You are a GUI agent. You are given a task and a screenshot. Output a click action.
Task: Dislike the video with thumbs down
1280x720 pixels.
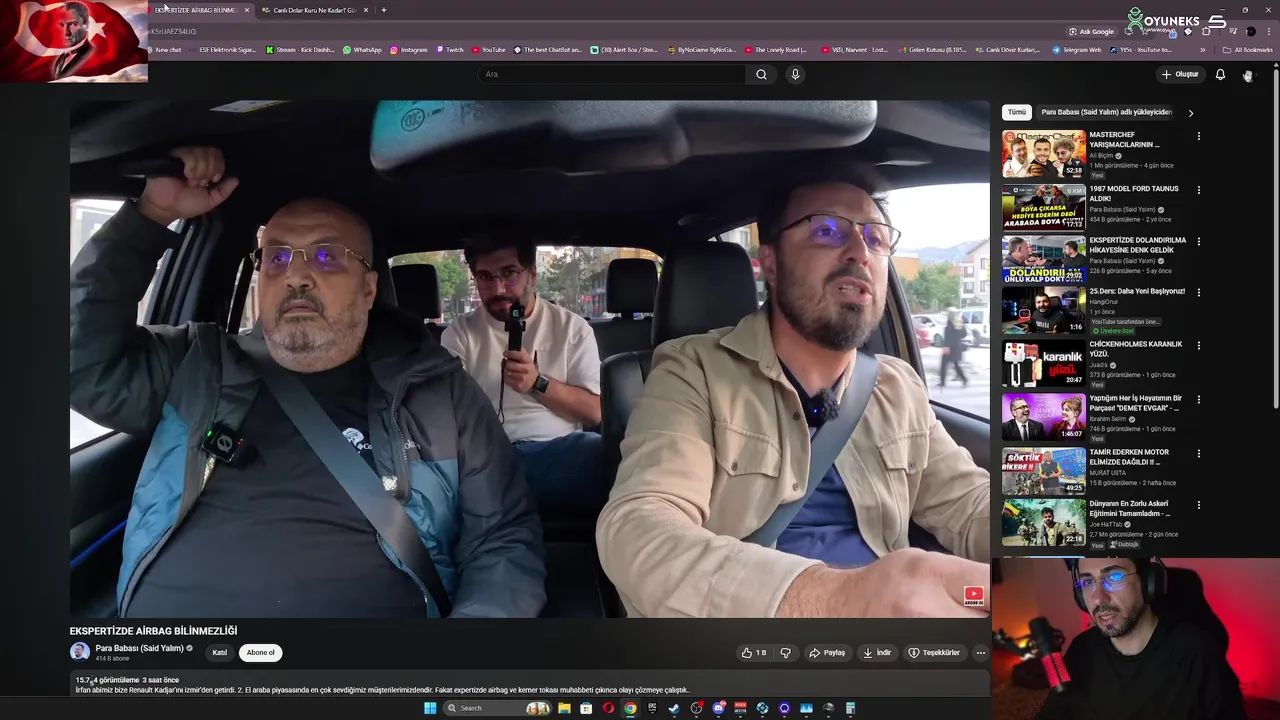tap(785, 653)
